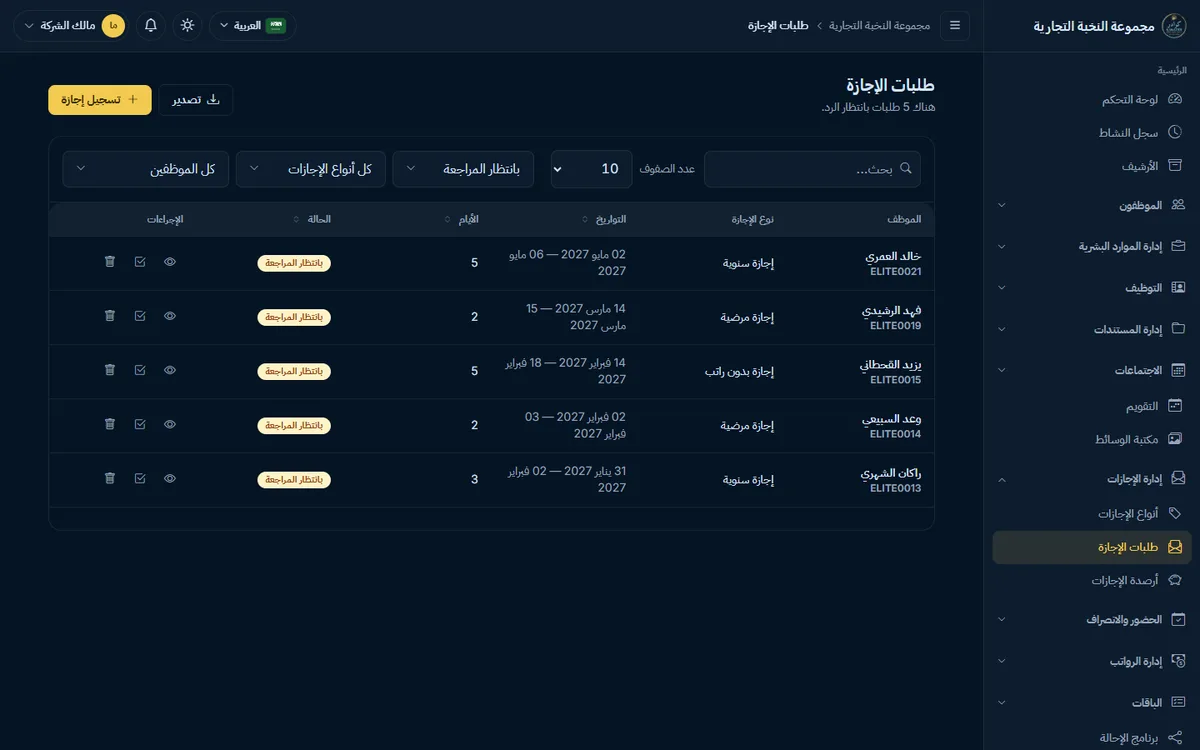
Task: Toggle the light/dark theme sun icon
Action: point(187,25)
